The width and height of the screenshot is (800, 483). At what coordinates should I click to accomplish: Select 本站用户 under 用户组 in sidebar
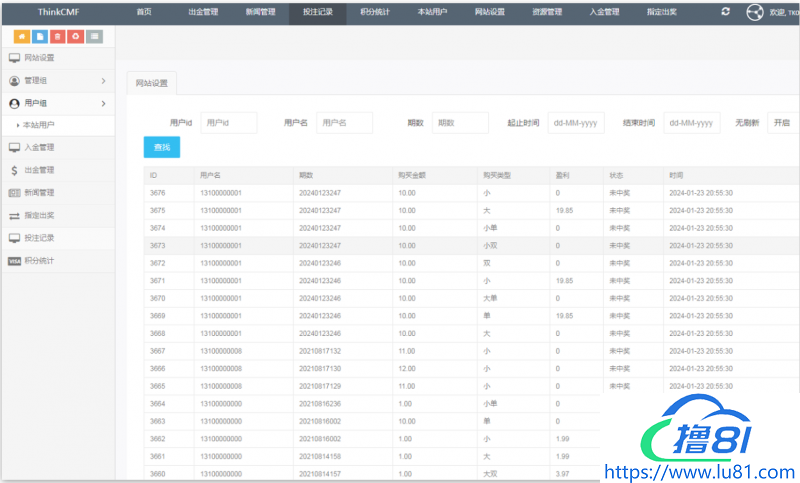click(x=38, y=125)
